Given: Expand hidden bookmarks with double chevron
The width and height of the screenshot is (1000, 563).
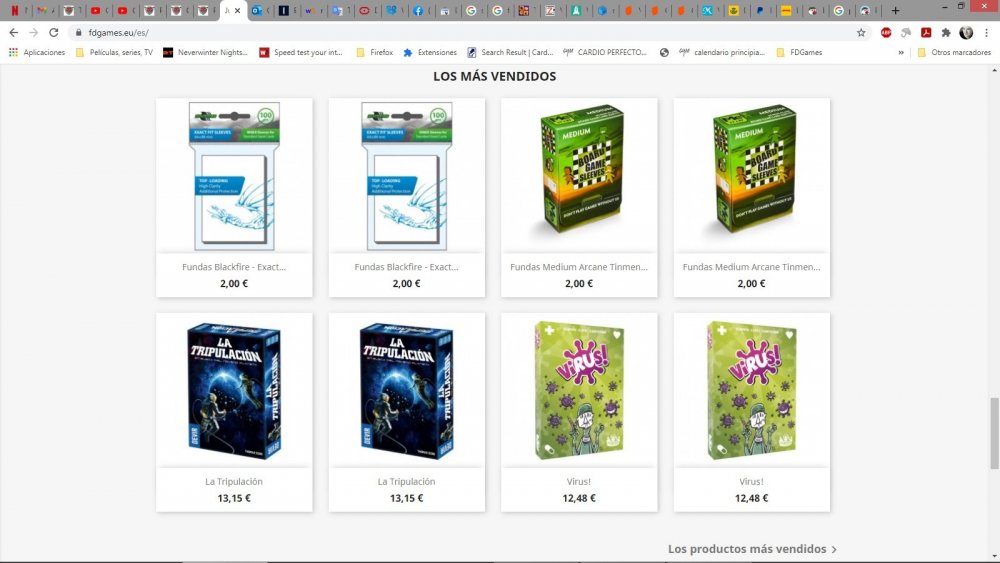Looking at the screenshot, I should coord(901,52).
